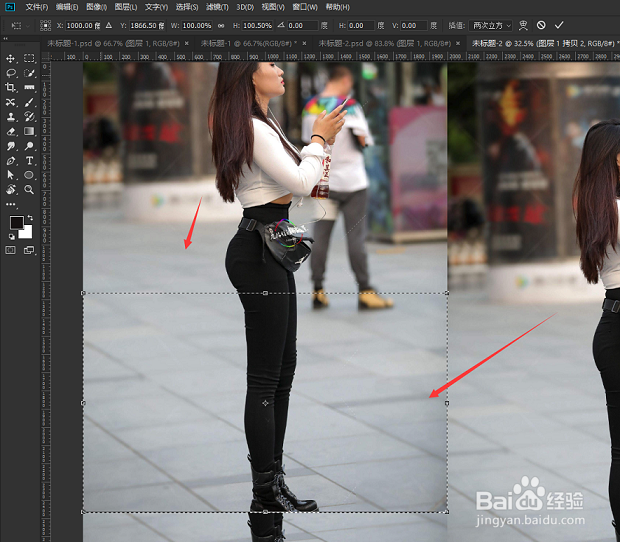Select the Quick Selection brush tool

(x=29, y=73)
